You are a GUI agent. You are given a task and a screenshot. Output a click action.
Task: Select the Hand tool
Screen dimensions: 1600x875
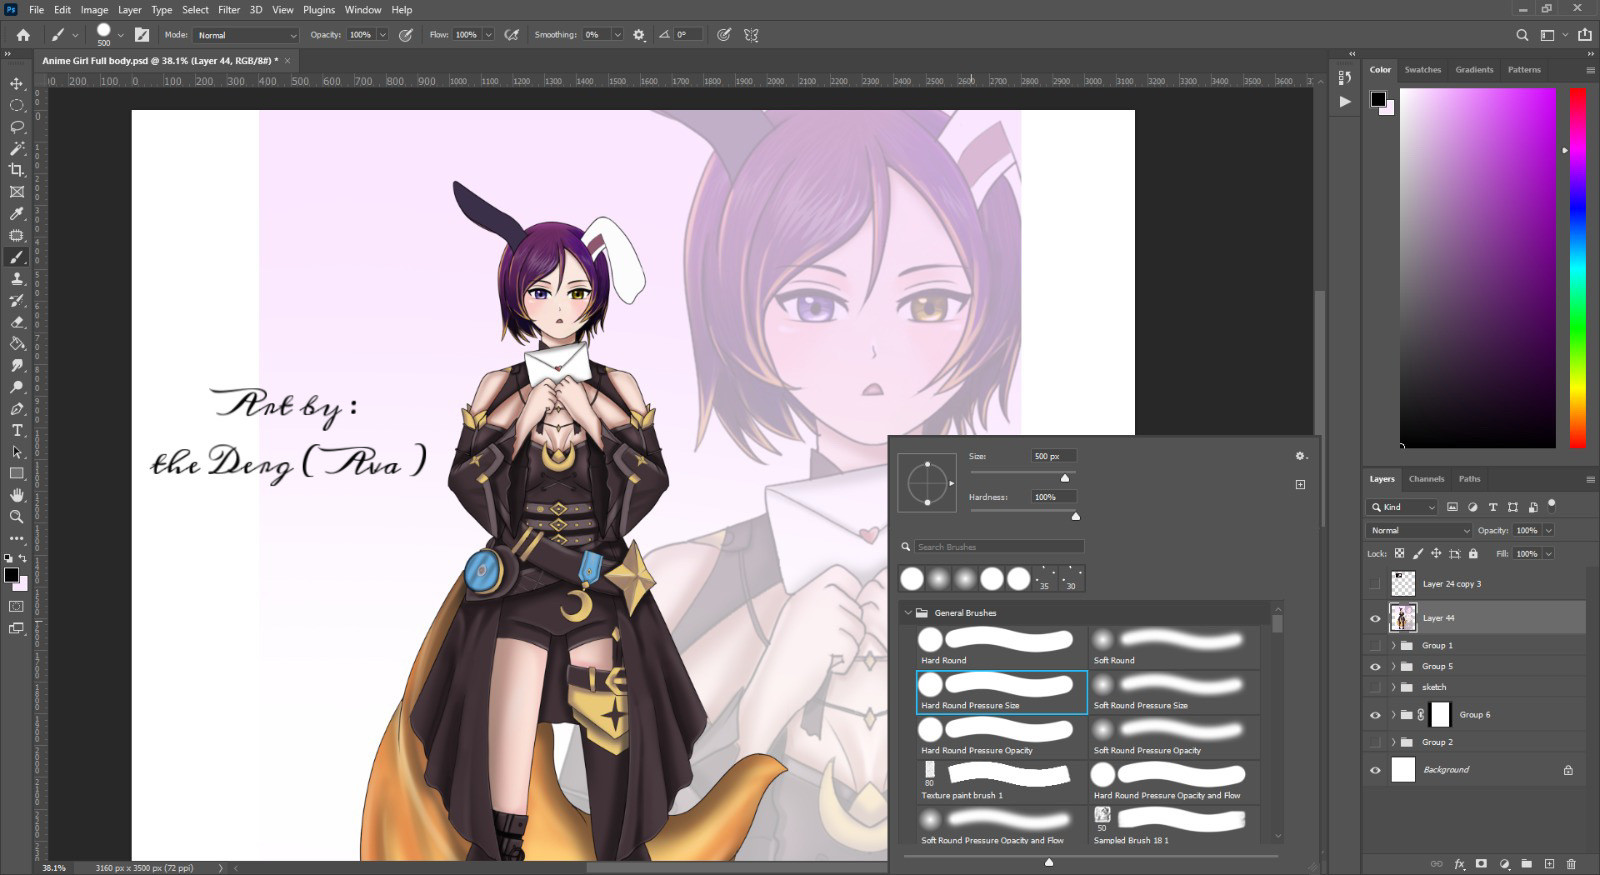(x=17, y=495)
